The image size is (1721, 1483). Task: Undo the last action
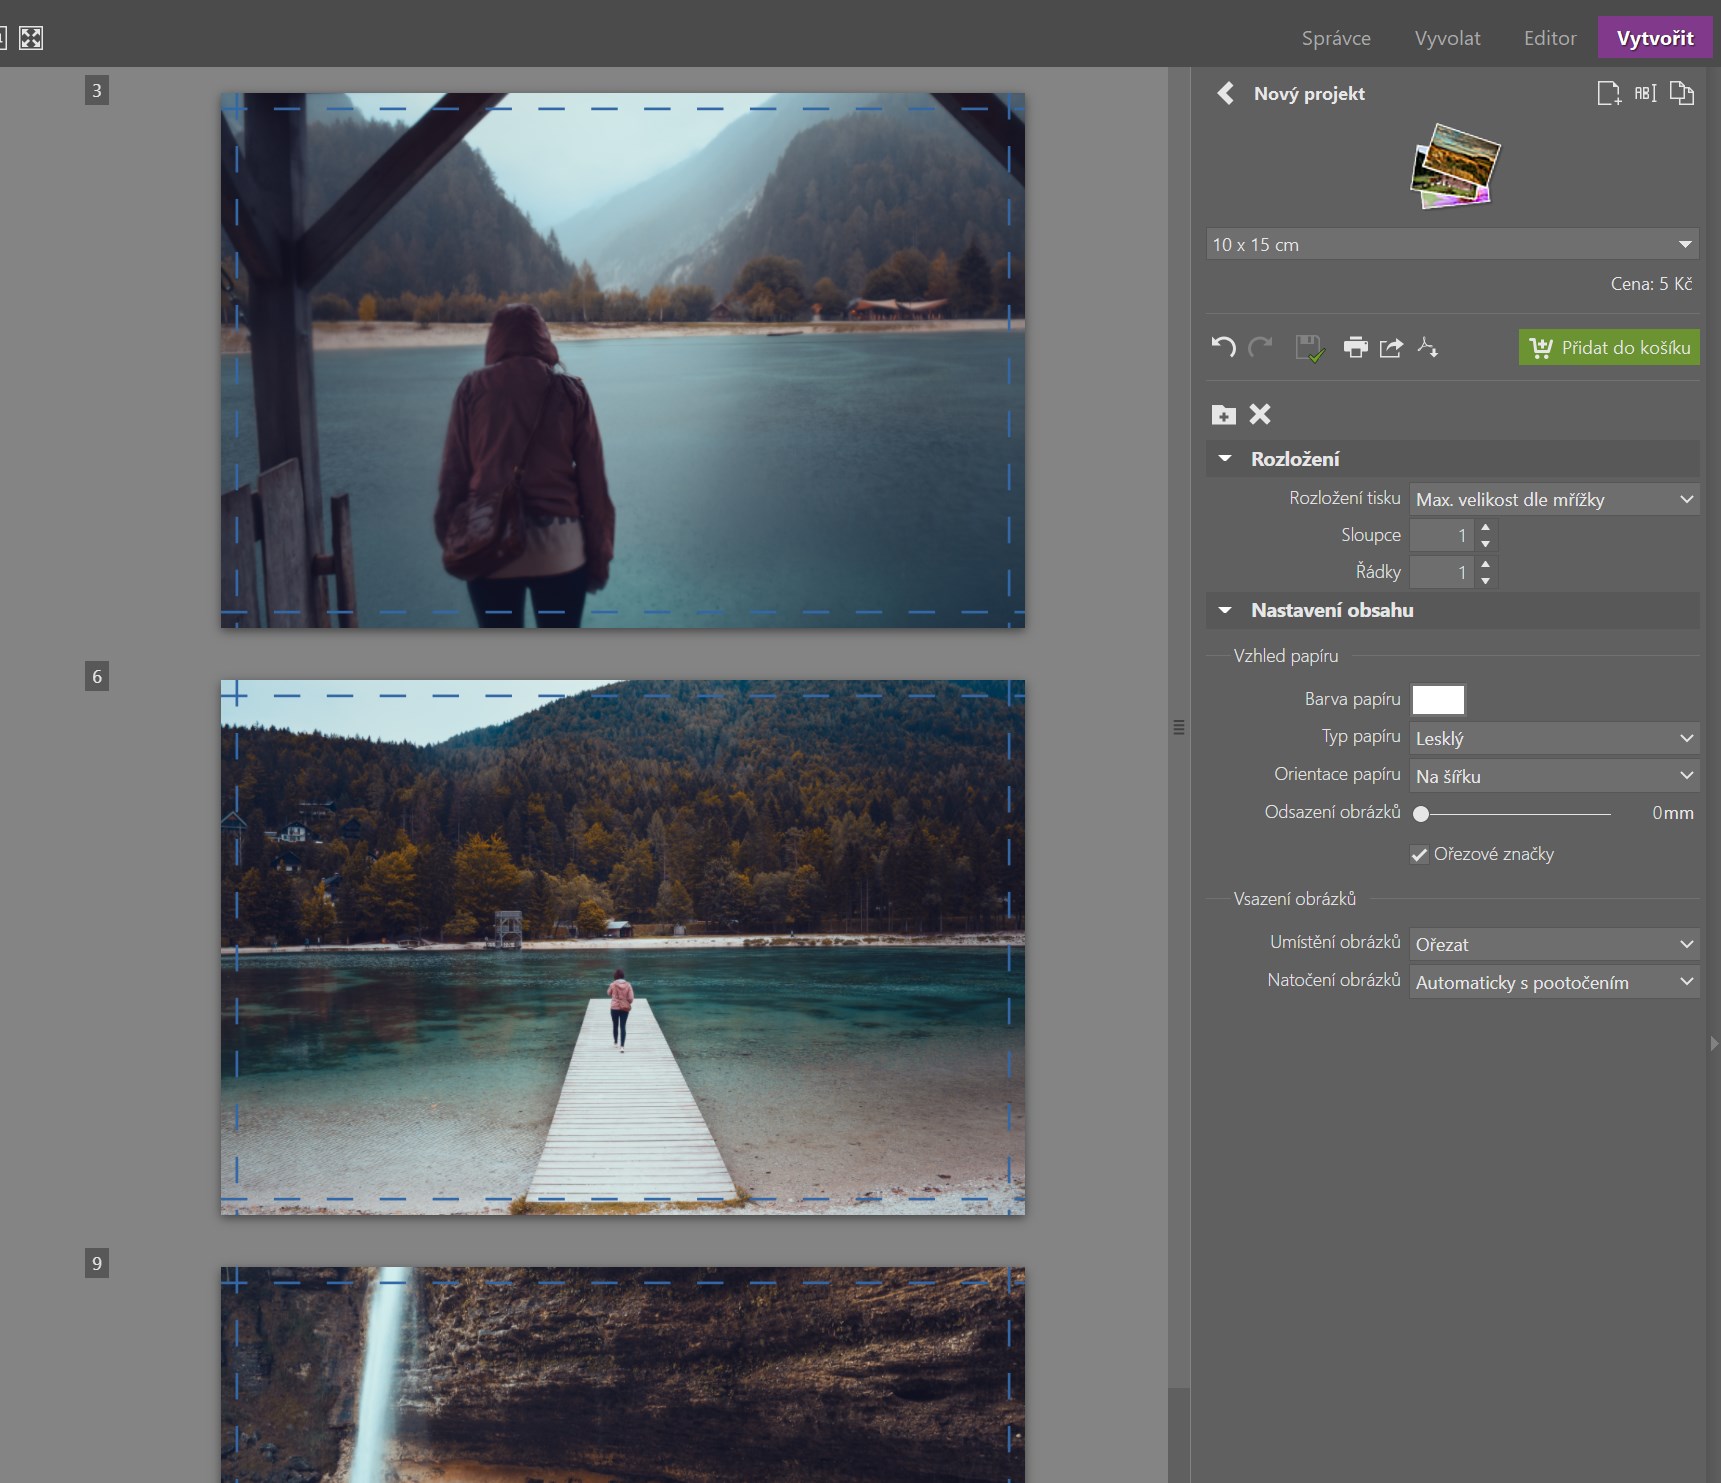coord(1224,347)
